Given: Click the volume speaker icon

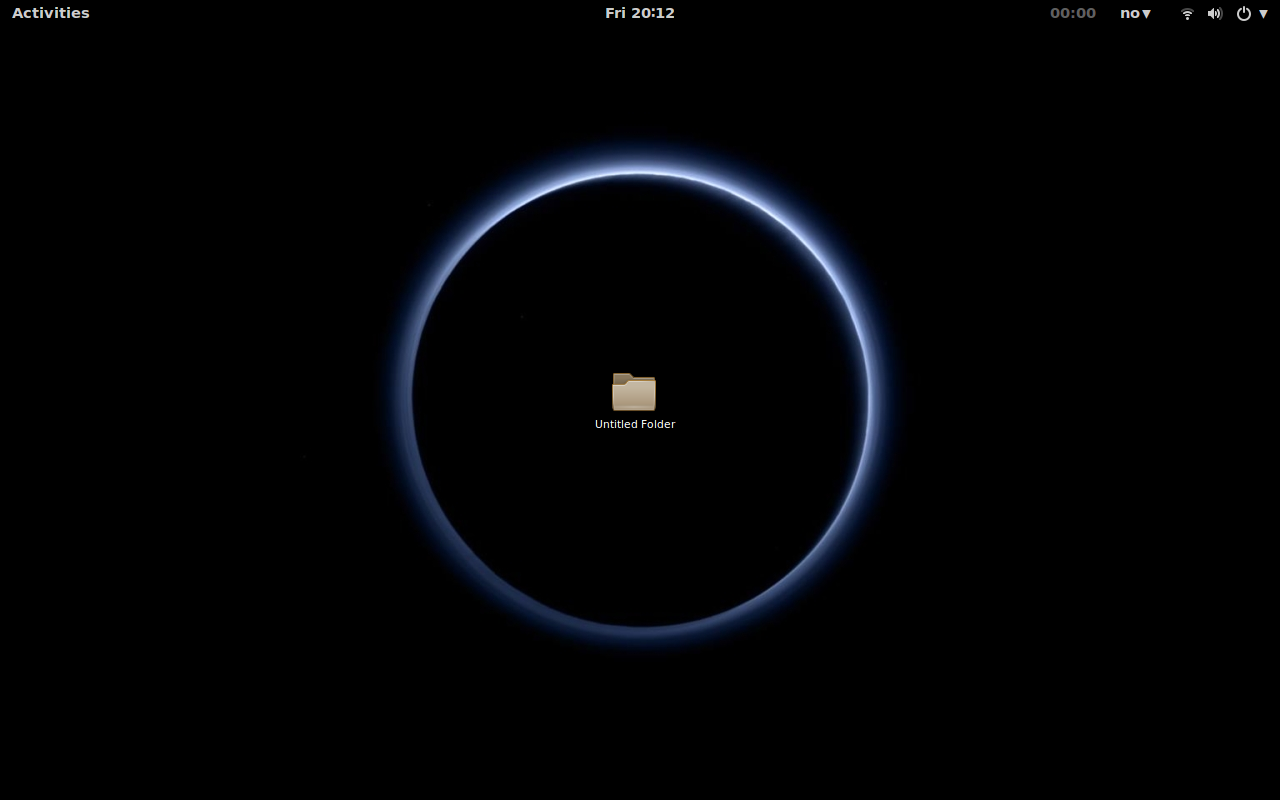Looking at the screenshot, I should tap(1215, 14).
